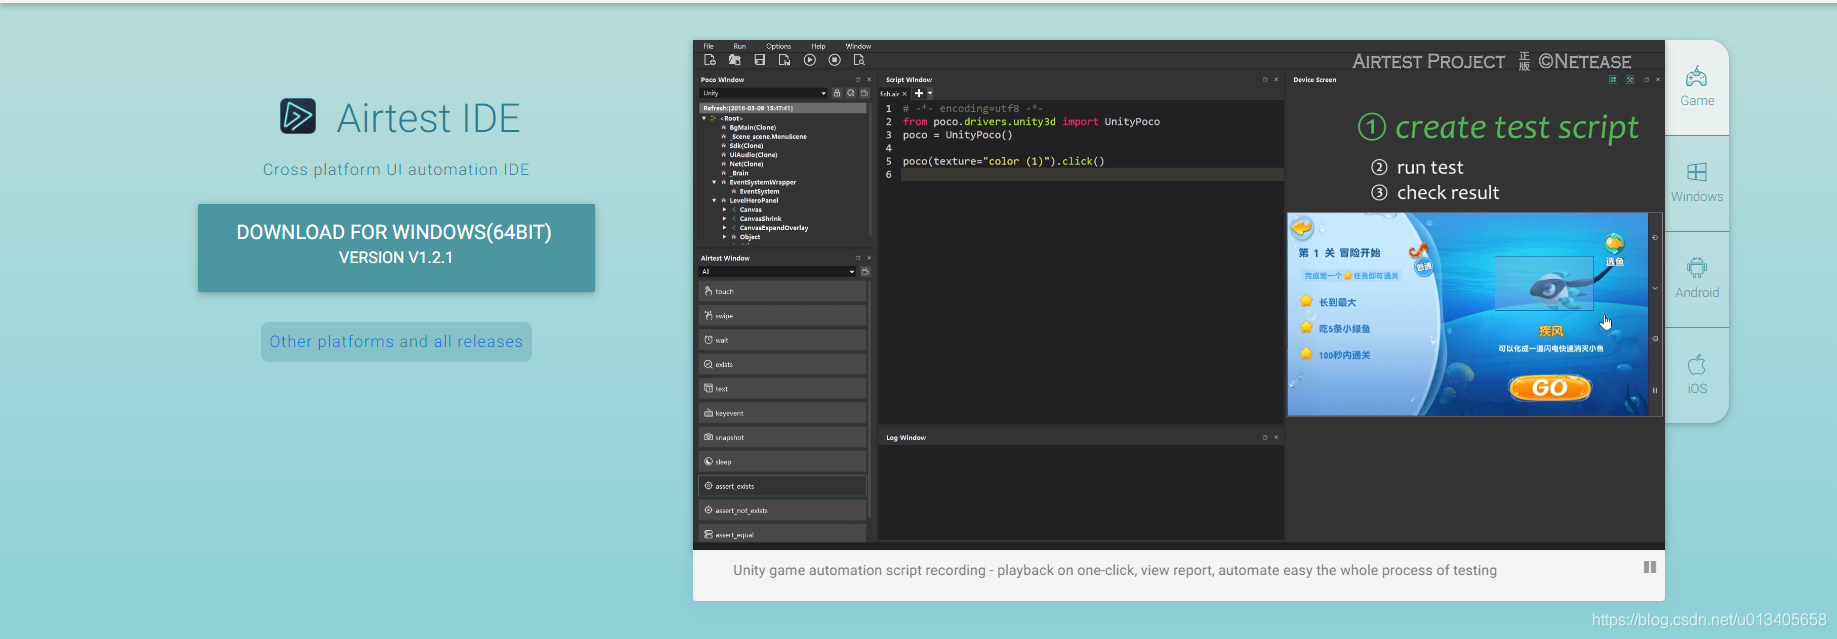The image size is (1837, 639).
Task: Switch to the Windows platform tab
Action: [1697, 183]
